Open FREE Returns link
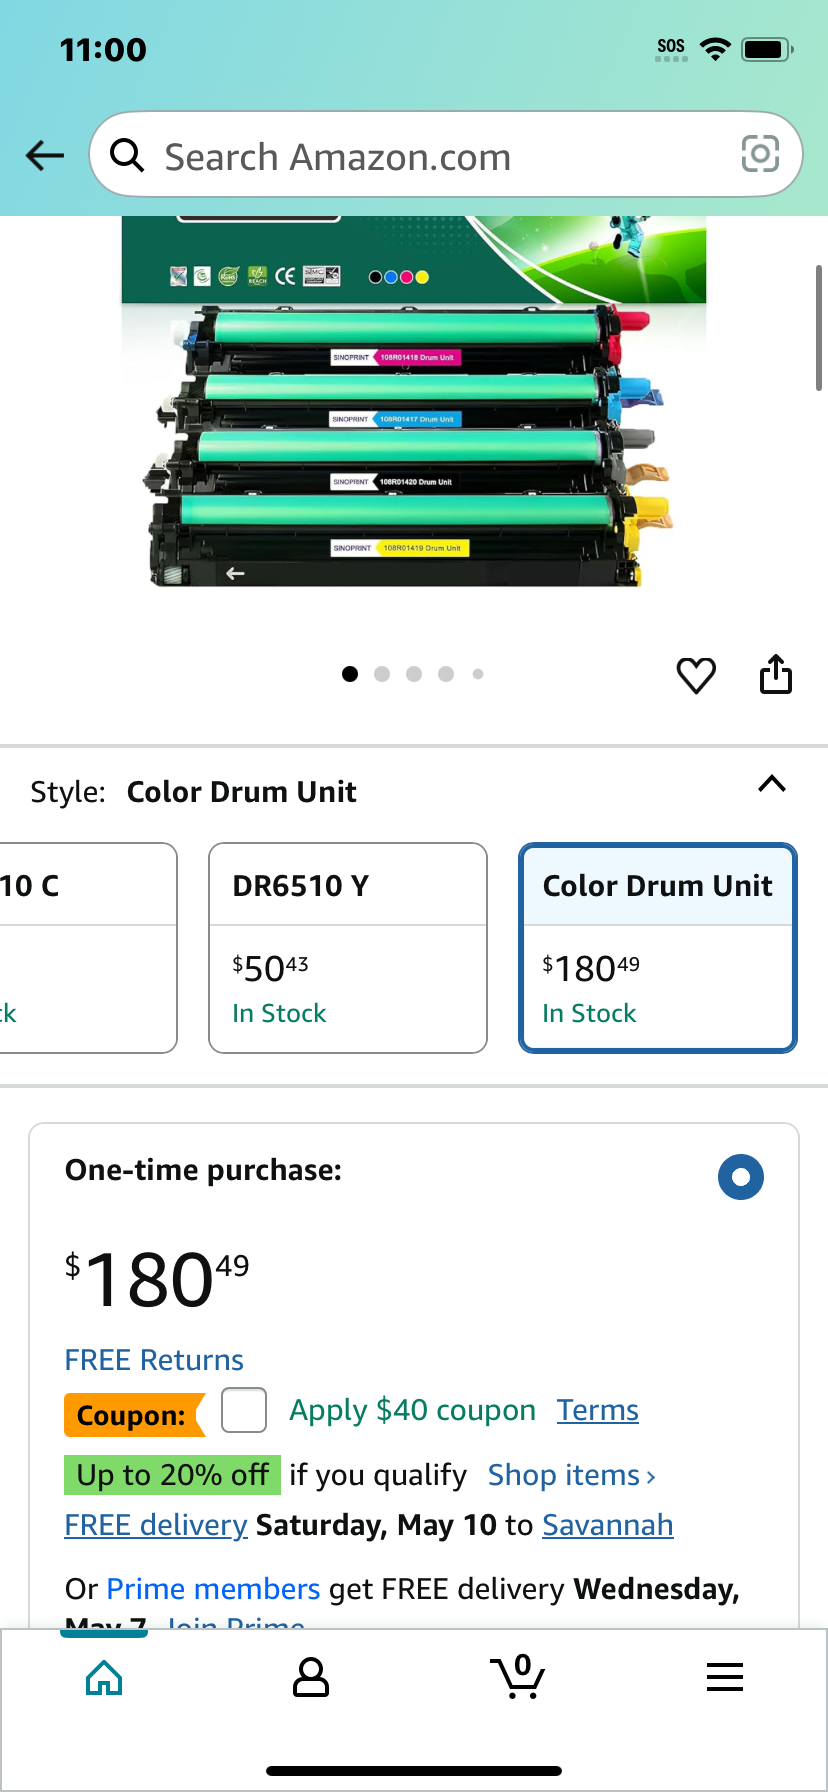Screen dimensions: 828x1792 [x=154, y=1360]
